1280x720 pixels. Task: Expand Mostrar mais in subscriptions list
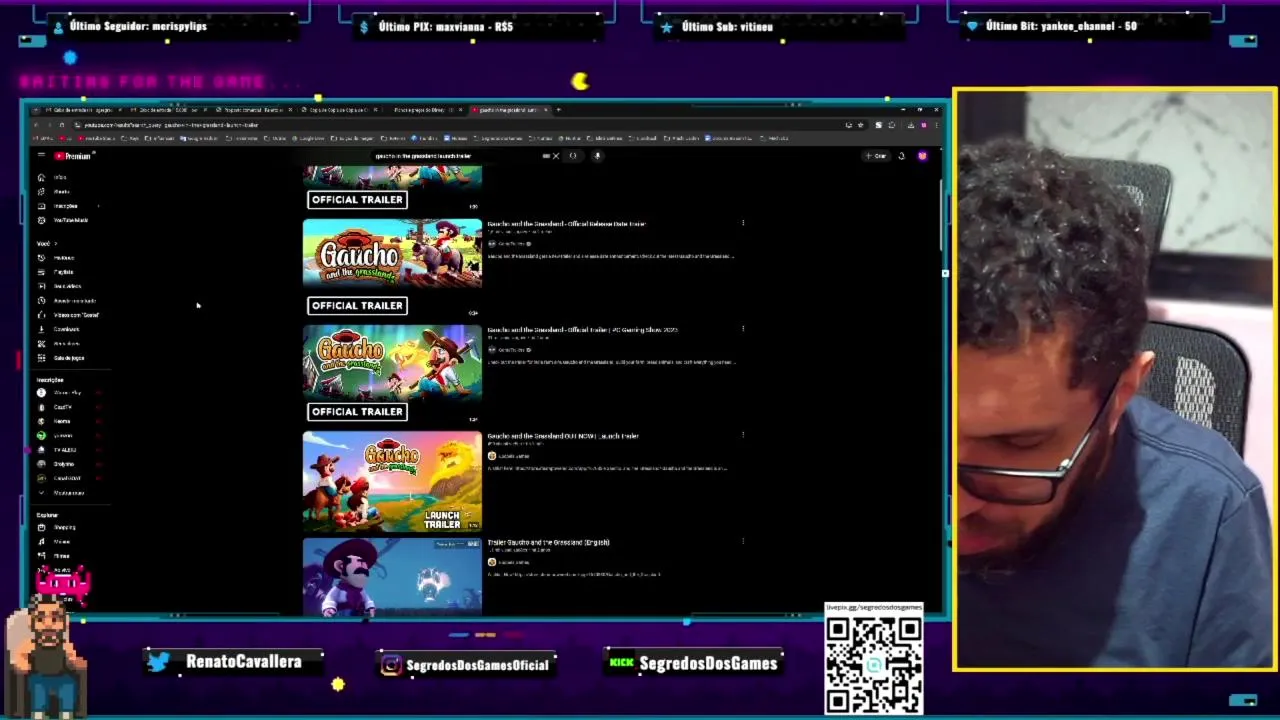pos(62,493)
